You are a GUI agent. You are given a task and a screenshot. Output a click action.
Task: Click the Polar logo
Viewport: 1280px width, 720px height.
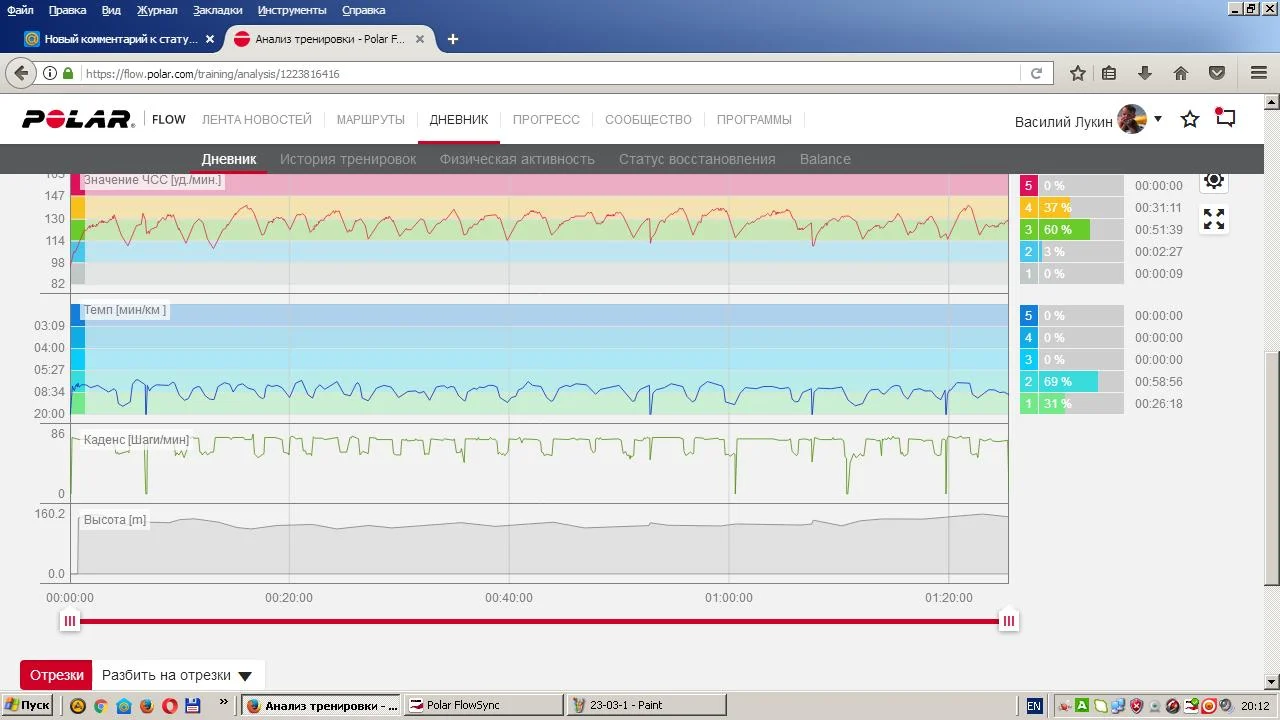click(78, 120)
